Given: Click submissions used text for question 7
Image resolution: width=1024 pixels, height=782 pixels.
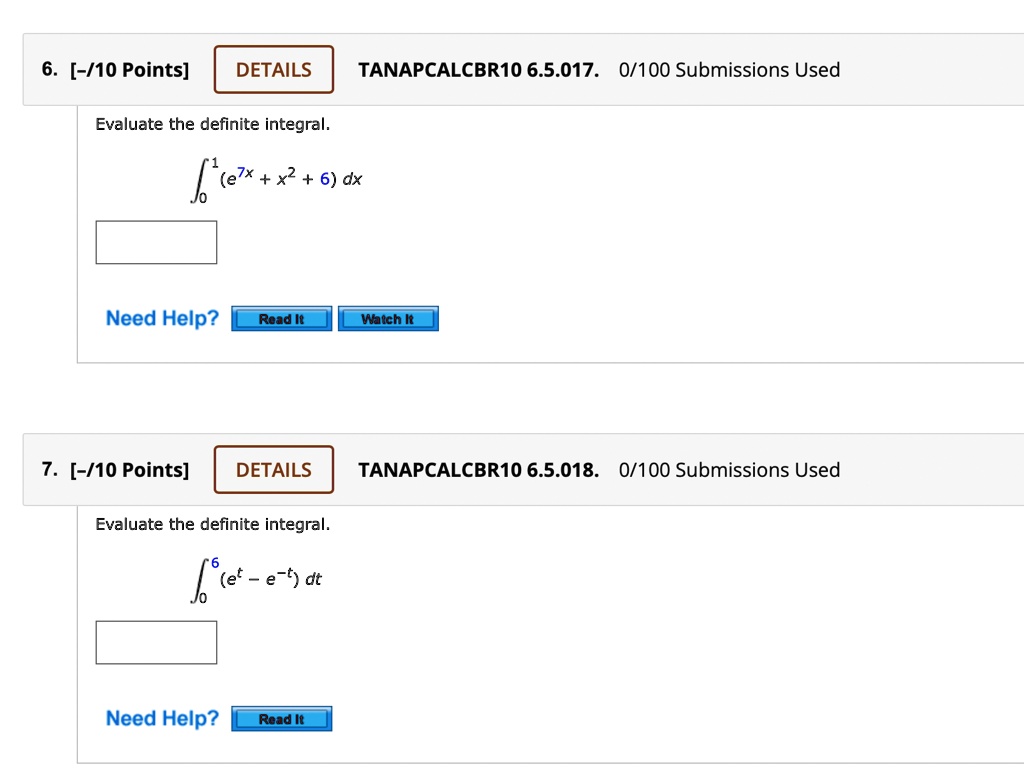Looking at the screenshot, I should click(729, 470).
